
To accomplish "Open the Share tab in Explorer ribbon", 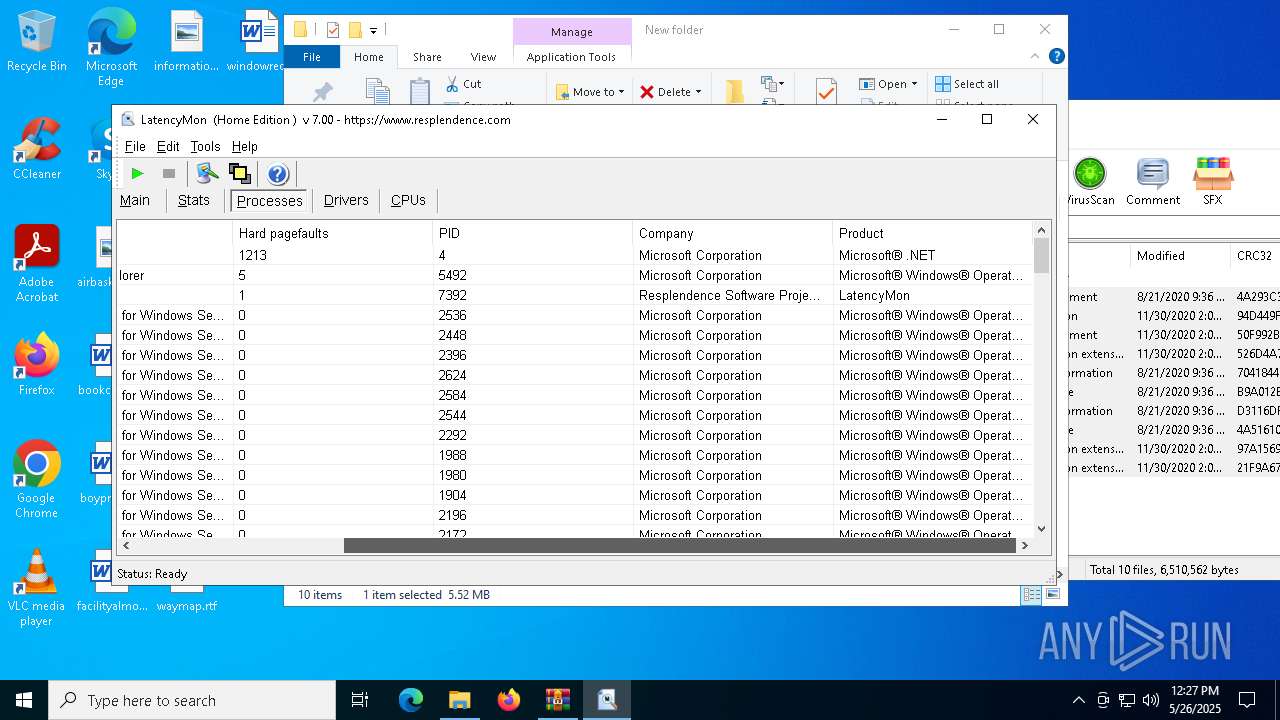I will click(427, 57).
